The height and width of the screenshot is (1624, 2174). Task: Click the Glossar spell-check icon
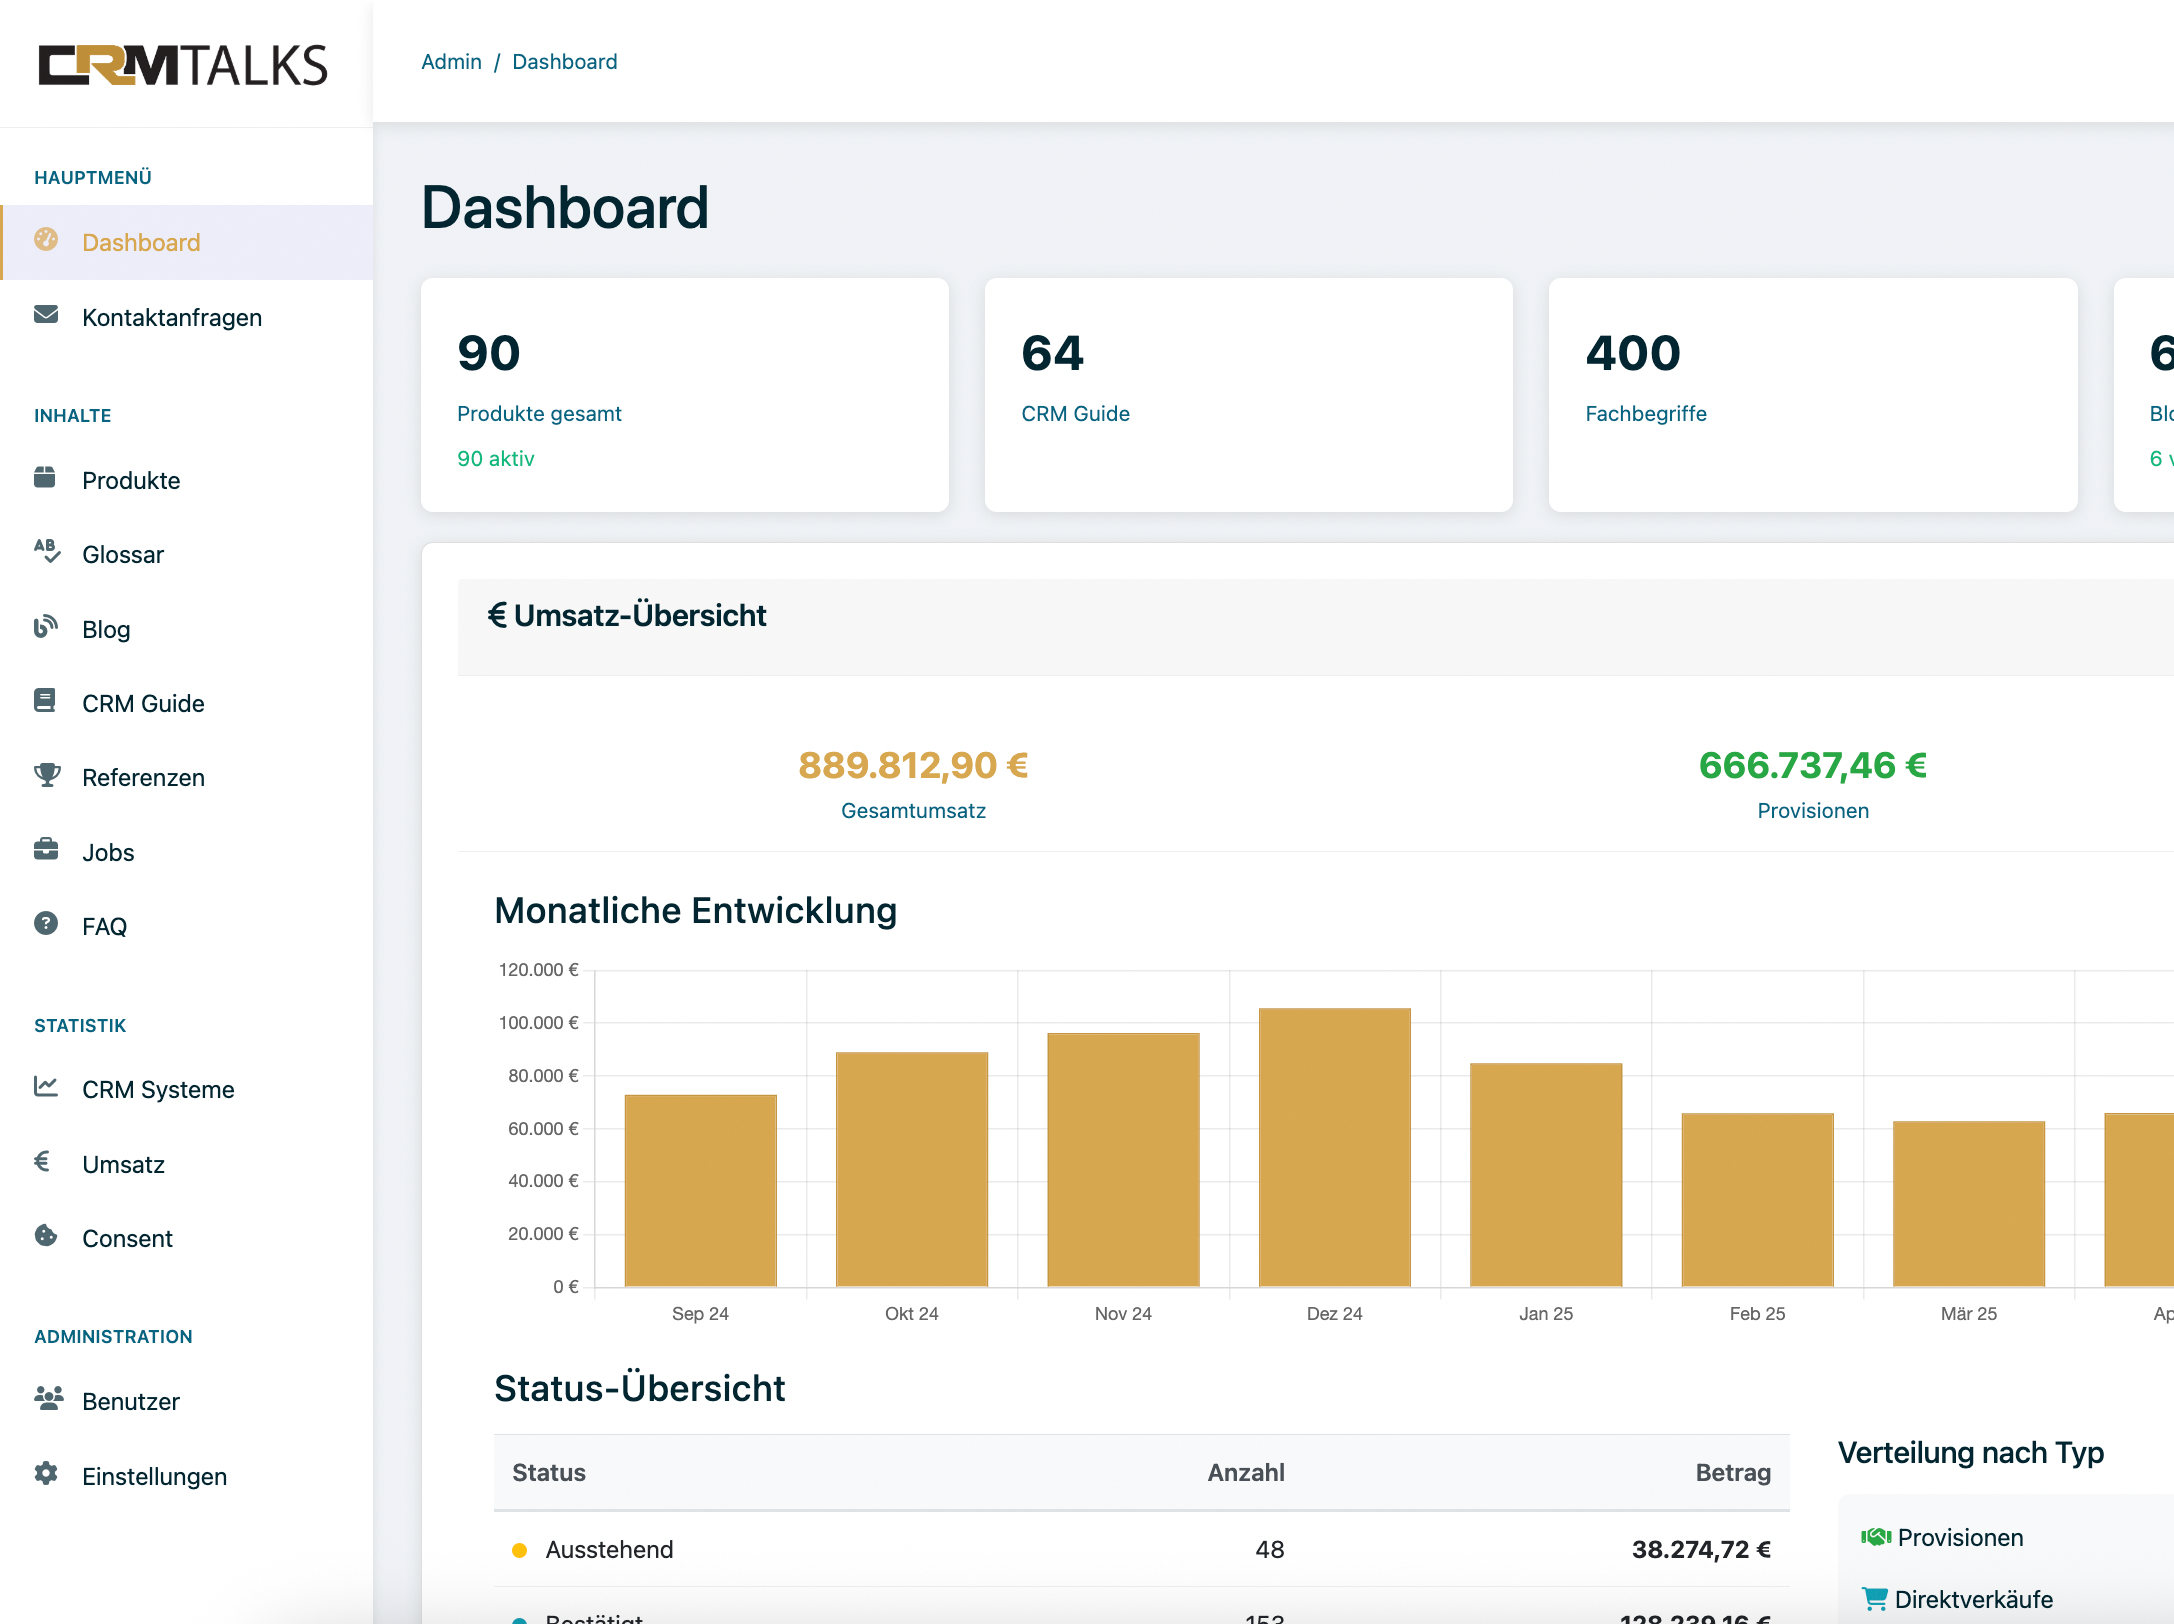pyautogui.click(x=47, y=552)
